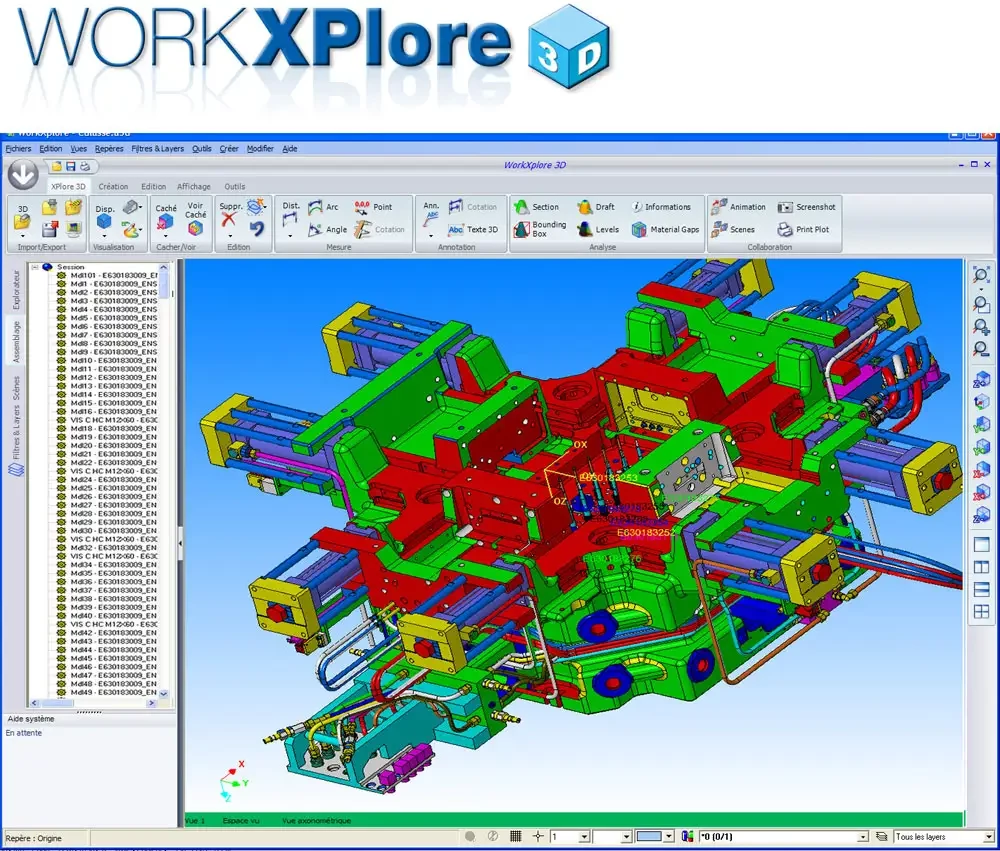Select the Arc measure tool
Image resolution: width=1000 pixels, height=851 pixels.
[323, 207]
